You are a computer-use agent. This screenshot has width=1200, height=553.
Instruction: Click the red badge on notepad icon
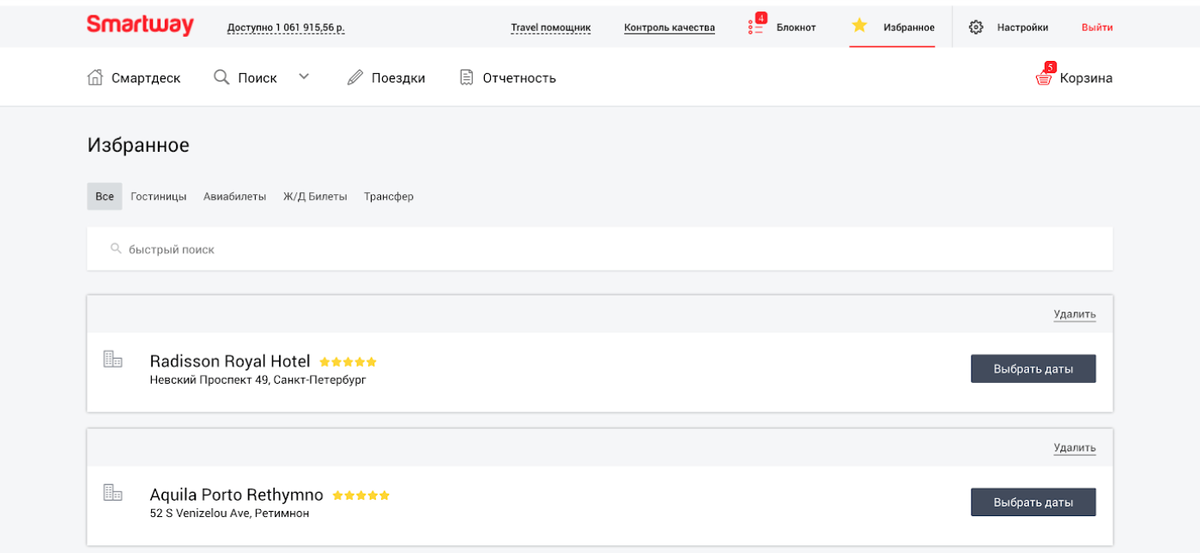click(x=761, y=18)
